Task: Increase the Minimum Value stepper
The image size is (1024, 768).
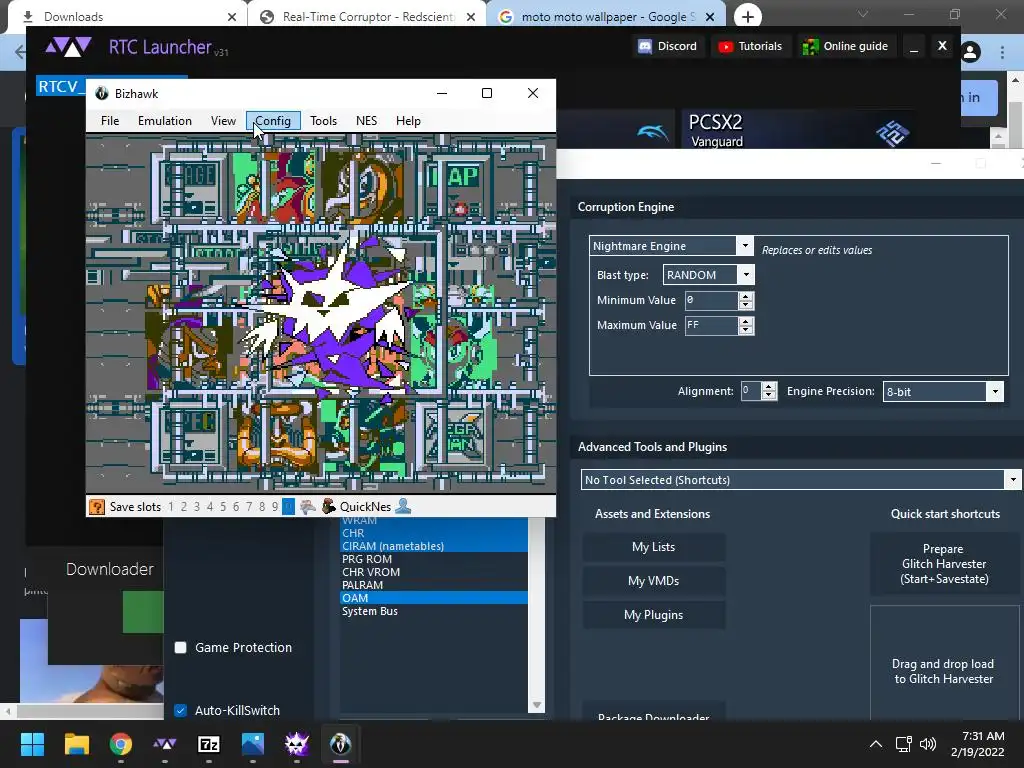Action: (x=746, y=296)
